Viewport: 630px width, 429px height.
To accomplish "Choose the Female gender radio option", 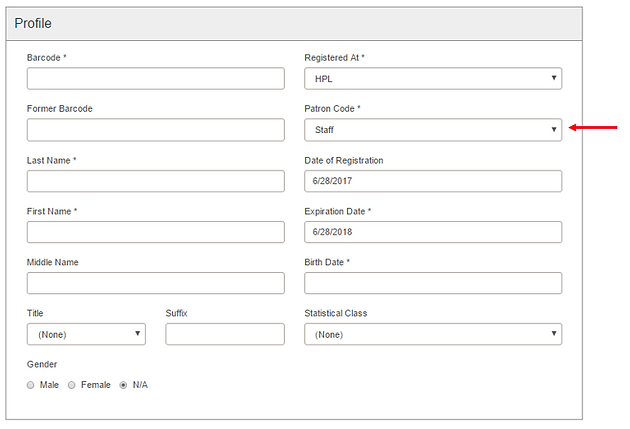I will click(x=72, y=385).
